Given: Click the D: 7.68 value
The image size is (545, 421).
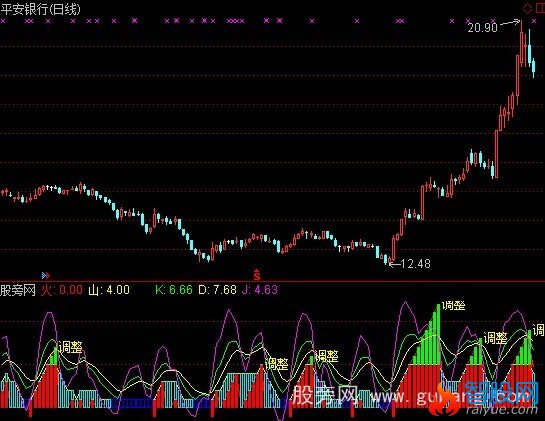Looking at the screenshot, I should pyautogui.click(x=217, y=290).
